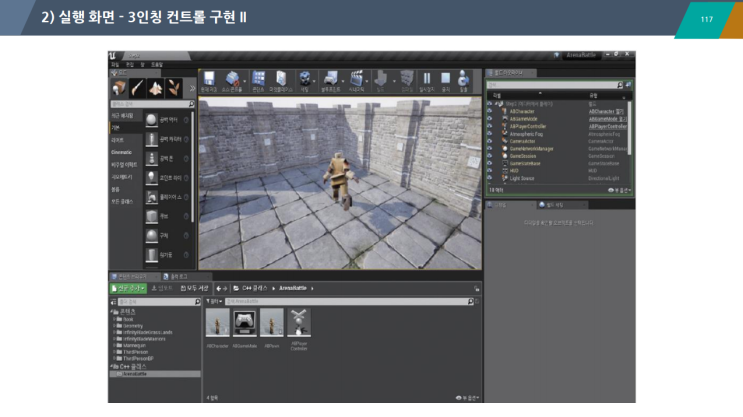Open Source Control from the toolbar
This screenshot has height=417, width=743.
click(x=232, y=79)
